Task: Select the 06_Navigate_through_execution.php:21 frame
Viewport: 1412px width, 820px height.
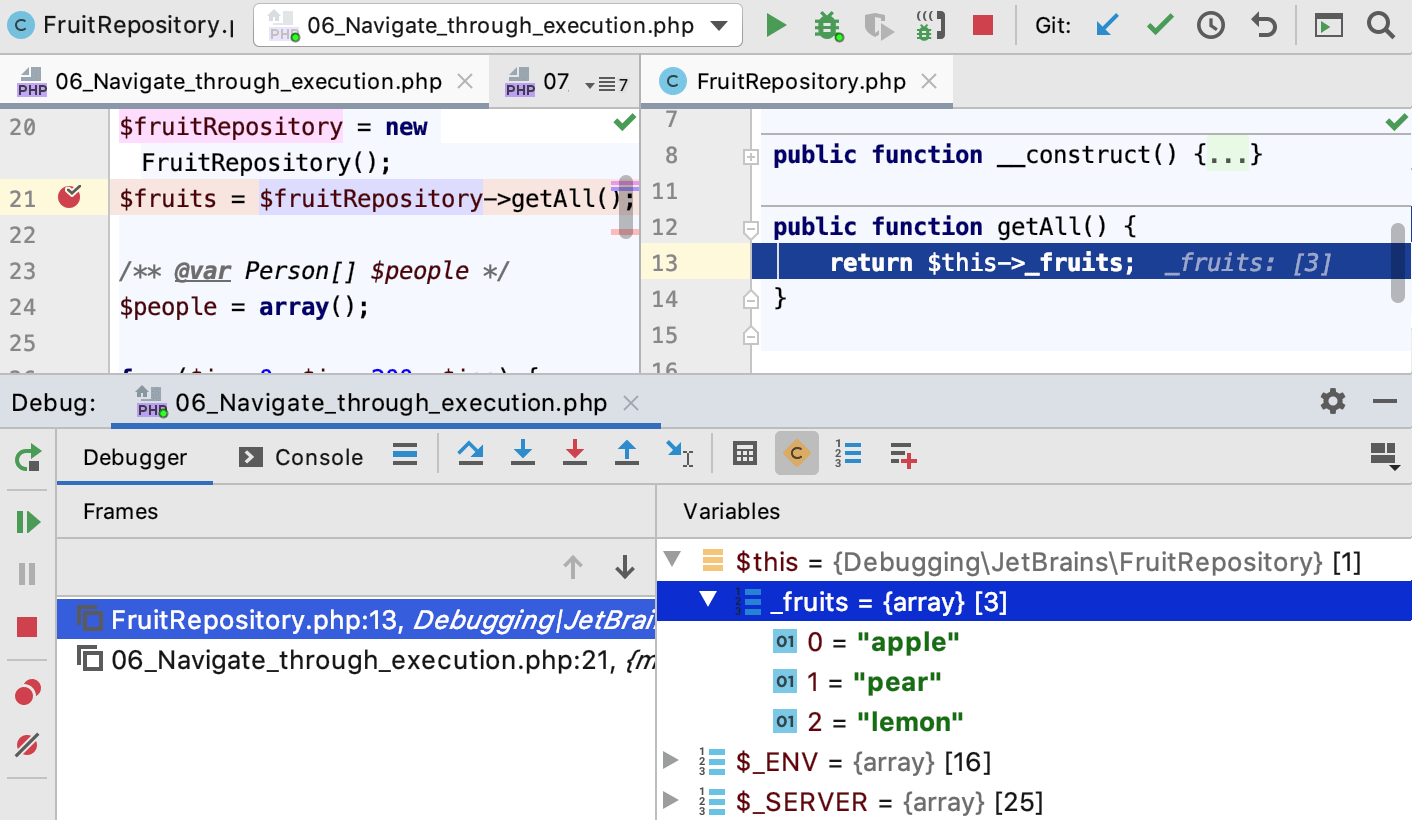Action: [x=356, y=660]
